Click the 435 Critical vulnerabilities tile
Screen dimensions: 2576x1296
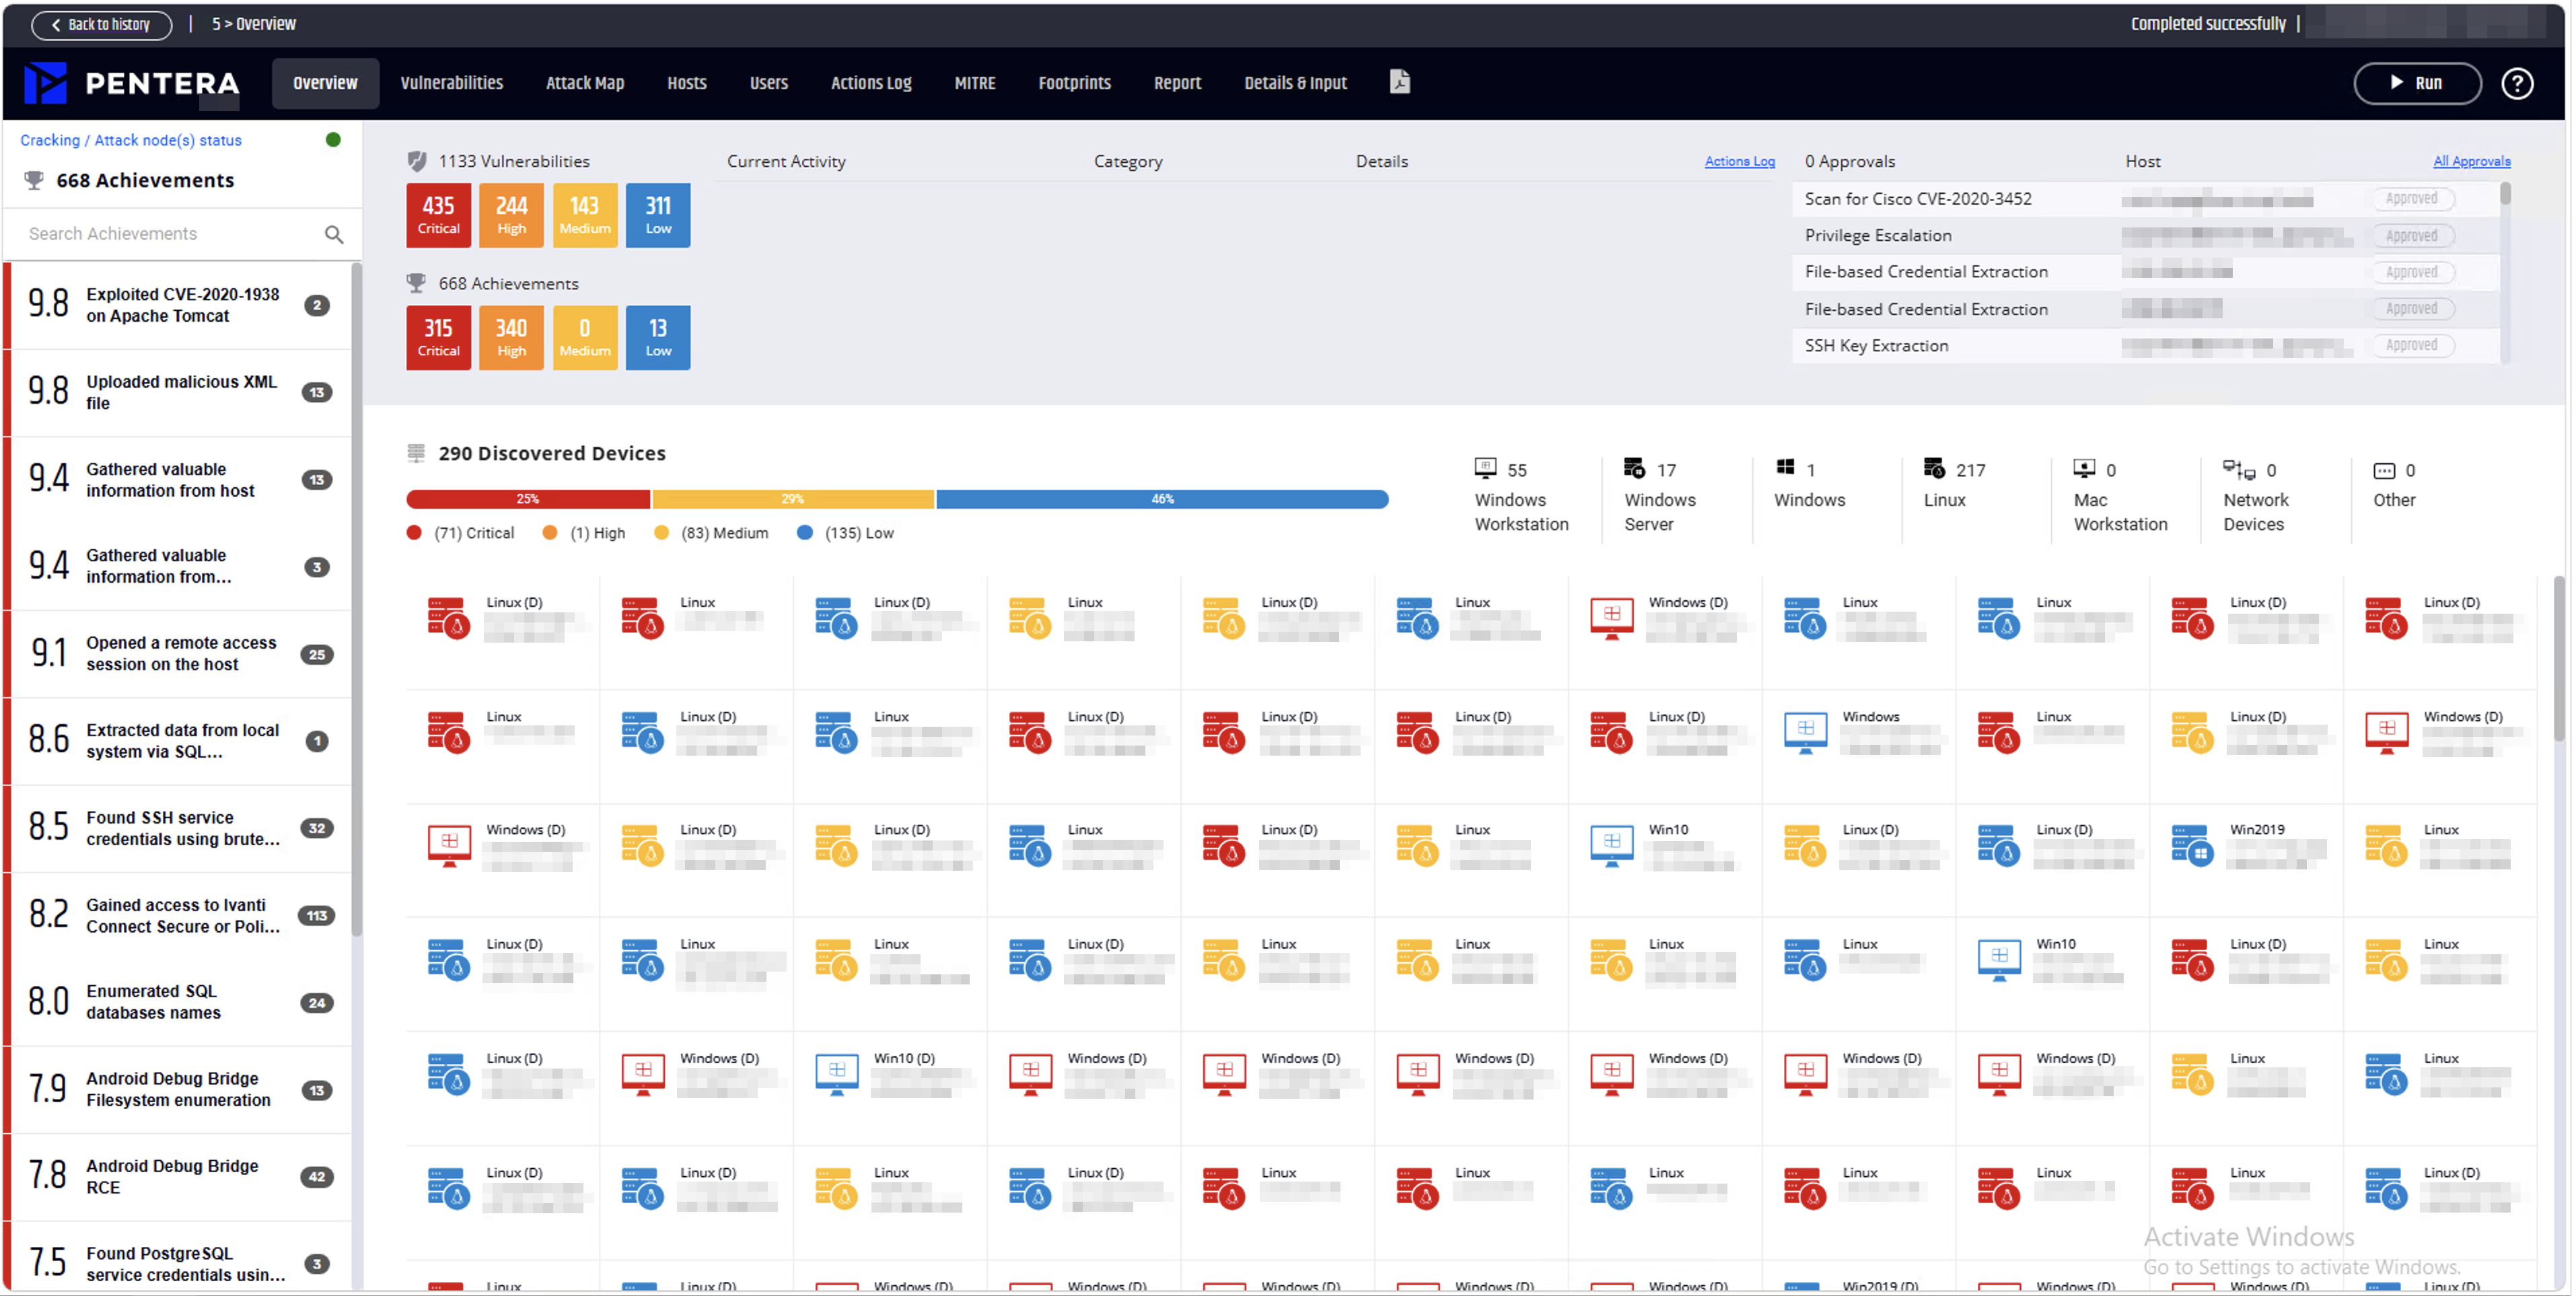[x=438, y=215]
